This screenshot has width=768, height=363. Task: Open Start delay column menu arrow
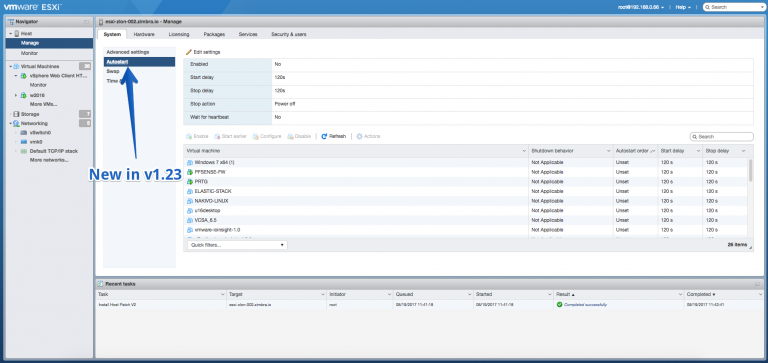pyautogui.click(x=698, y=151)
